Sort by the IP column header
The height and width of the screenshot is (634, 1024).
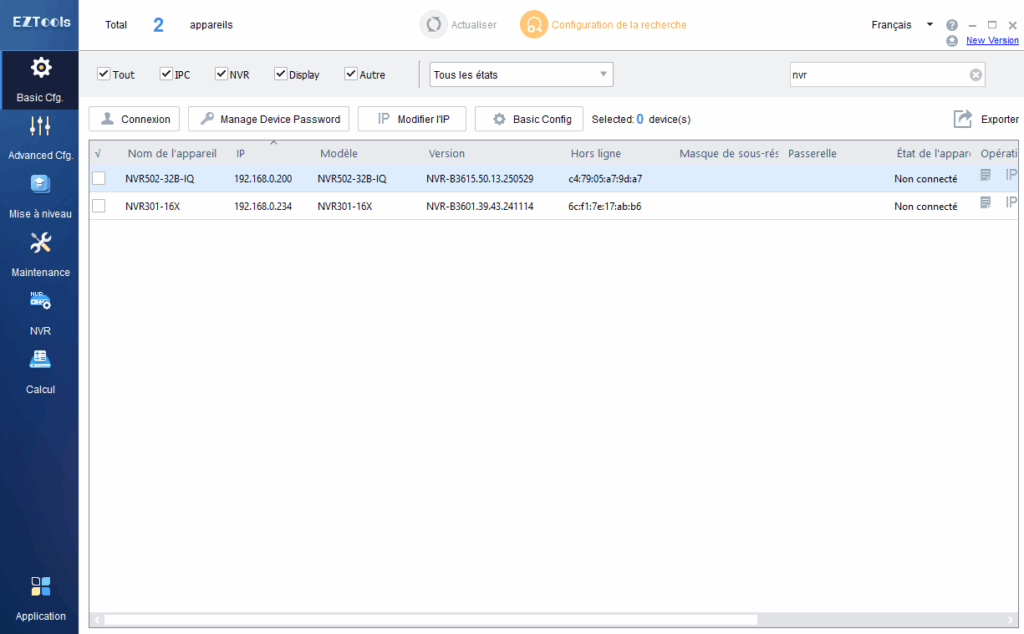[240, 153]
